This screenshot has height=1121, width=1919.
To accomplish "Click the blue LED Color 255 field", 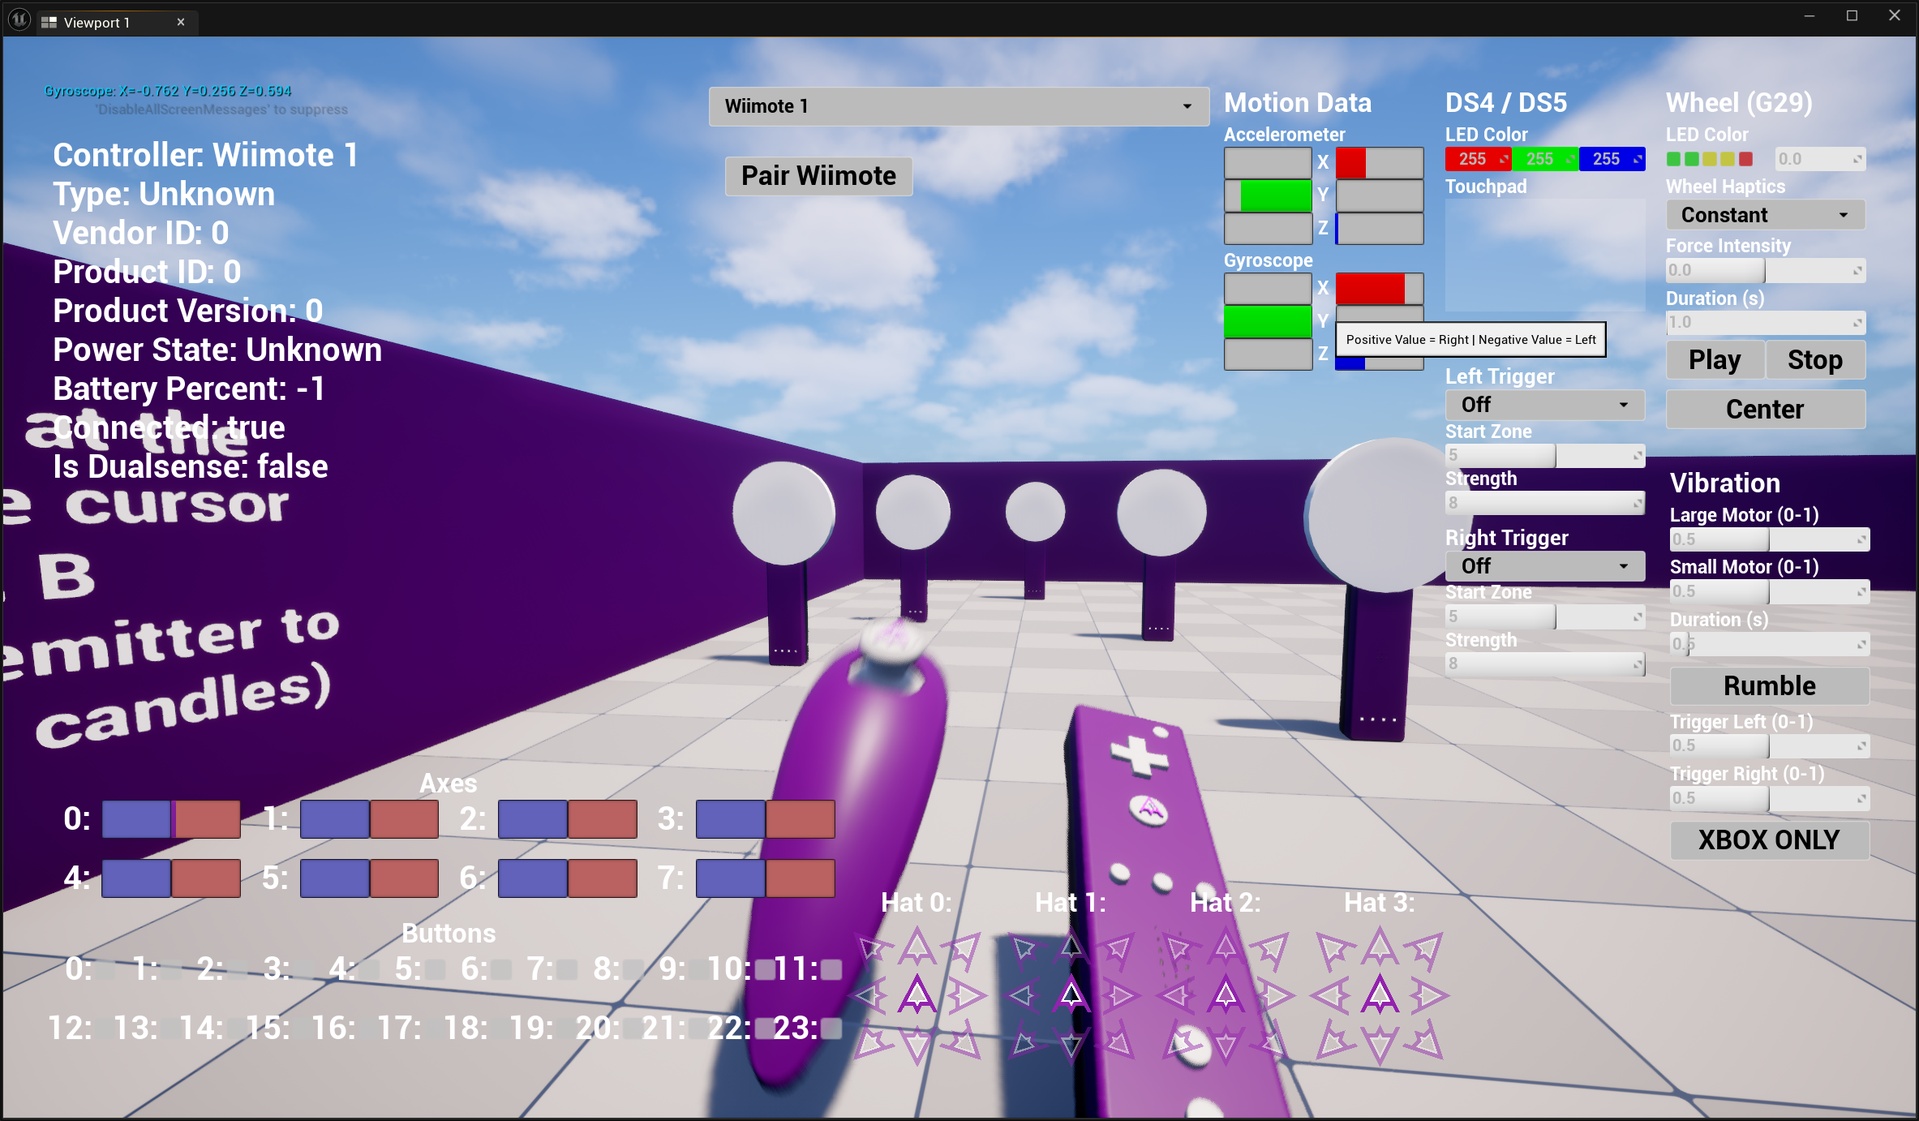I will [x=1612, y=159].
